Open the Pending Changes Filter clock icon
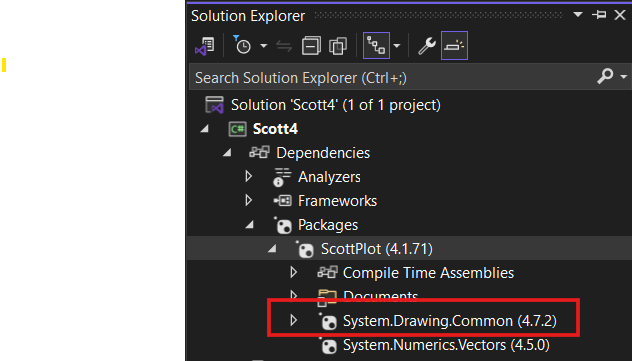 click(242, 45)
